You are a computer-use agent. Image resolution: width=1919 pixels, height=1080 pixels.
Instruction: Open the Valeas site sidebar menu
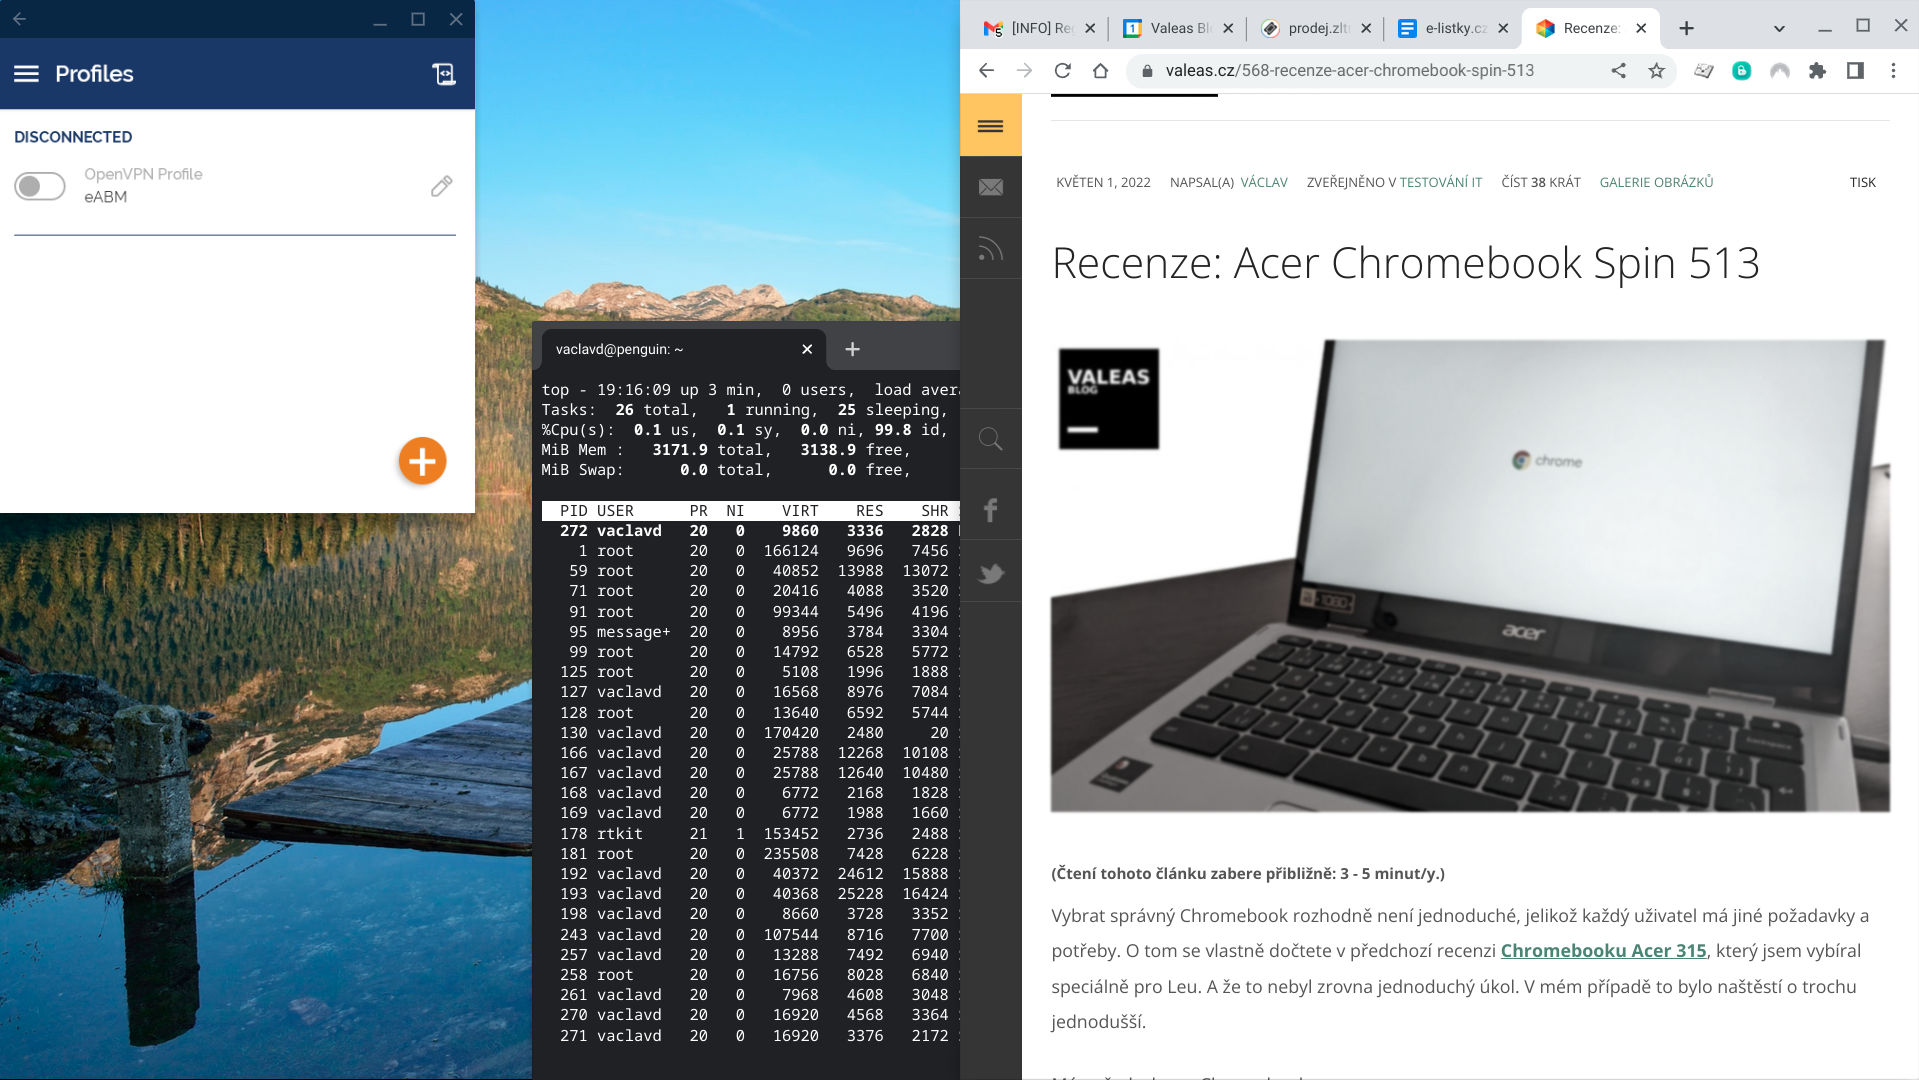click(991, 125)
